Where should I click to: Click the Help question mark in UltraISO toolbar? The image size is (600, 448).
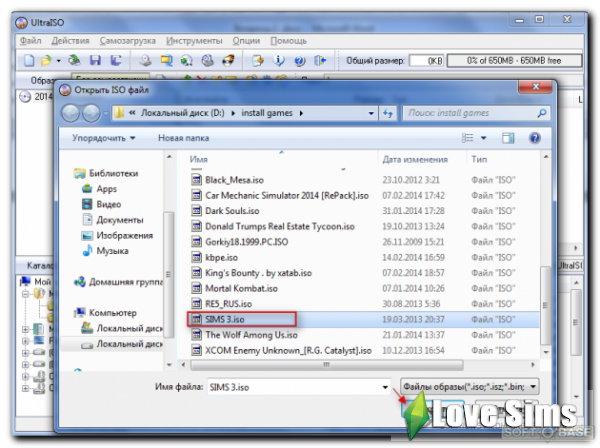tap(300, 60)
